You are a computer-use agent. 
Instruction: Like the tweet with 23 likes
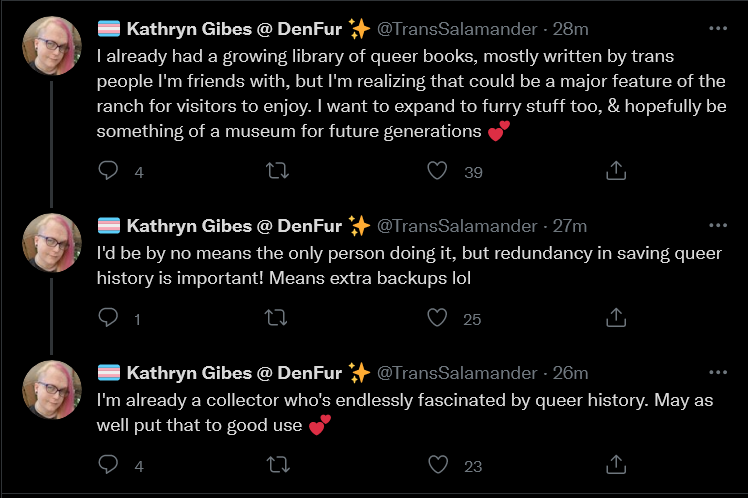click(437, 464)
